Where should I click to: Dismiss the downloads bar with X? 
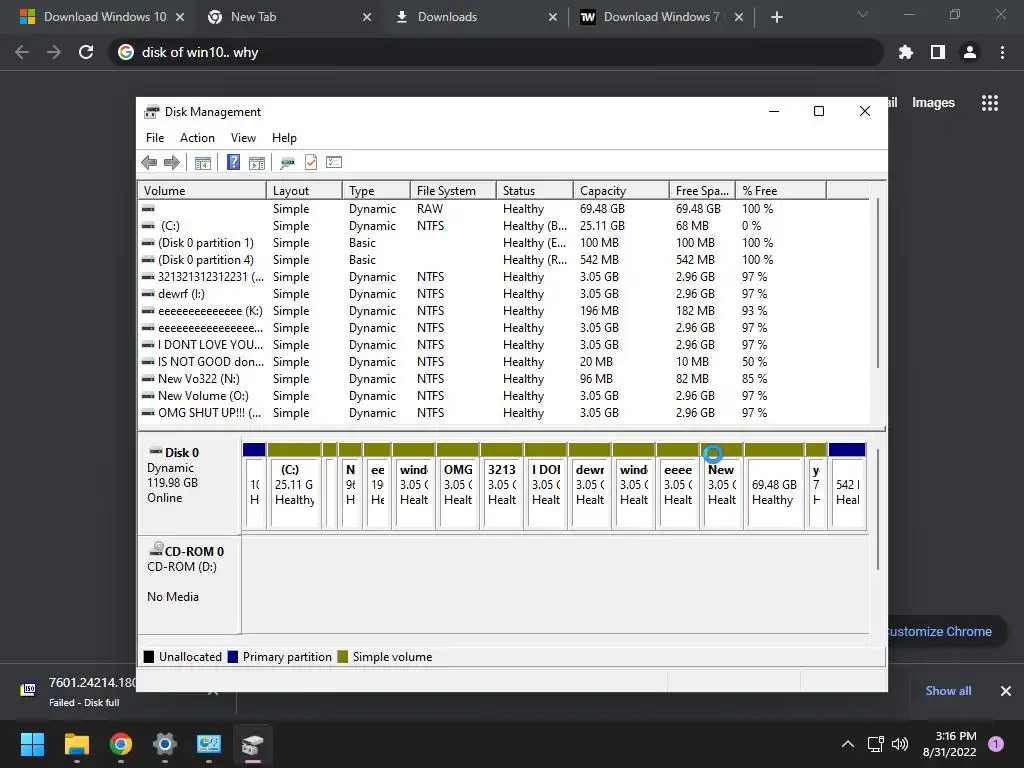coord(1006,691)
